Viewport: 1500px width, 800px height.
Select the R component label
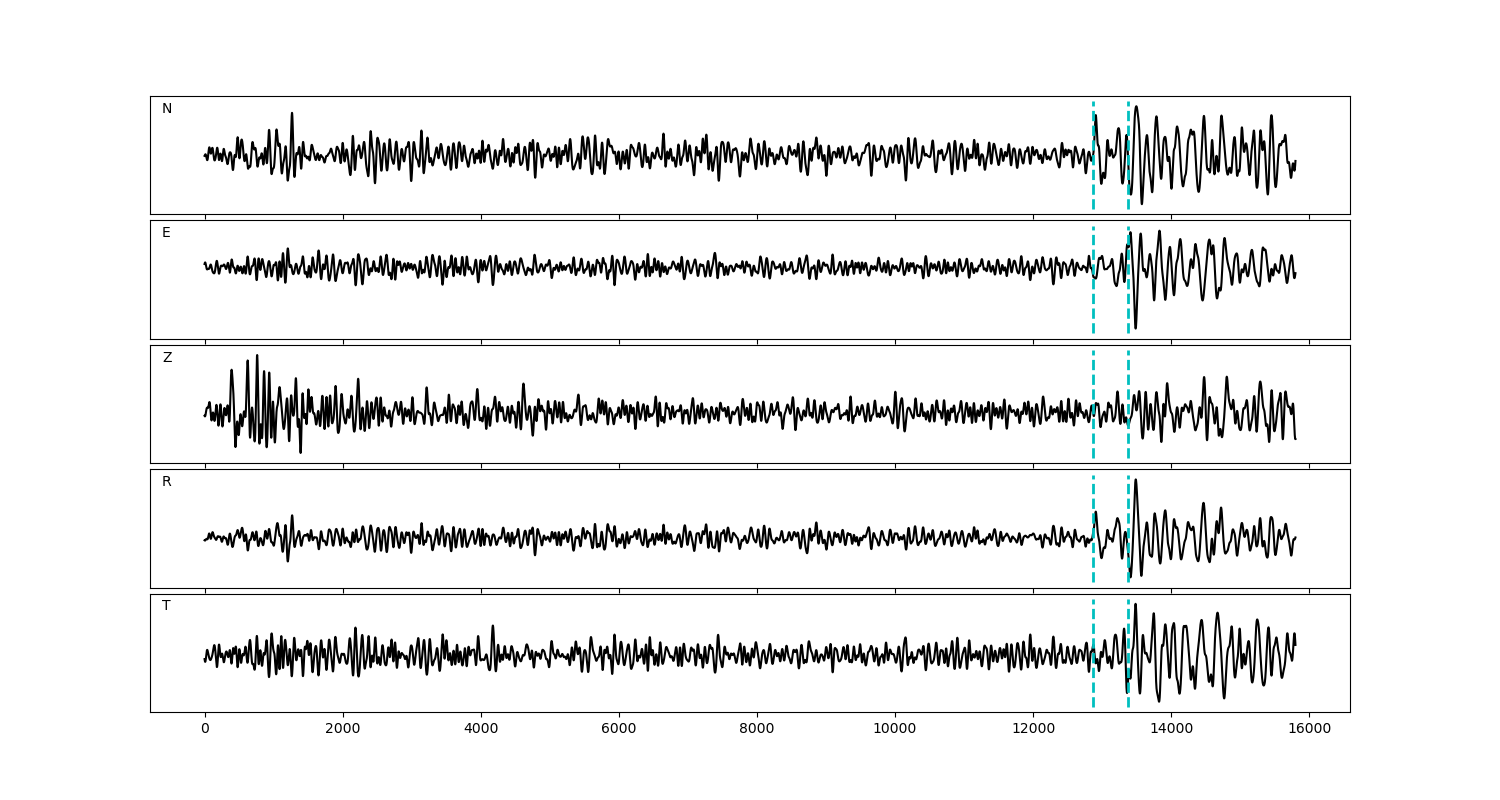point(167,482)
